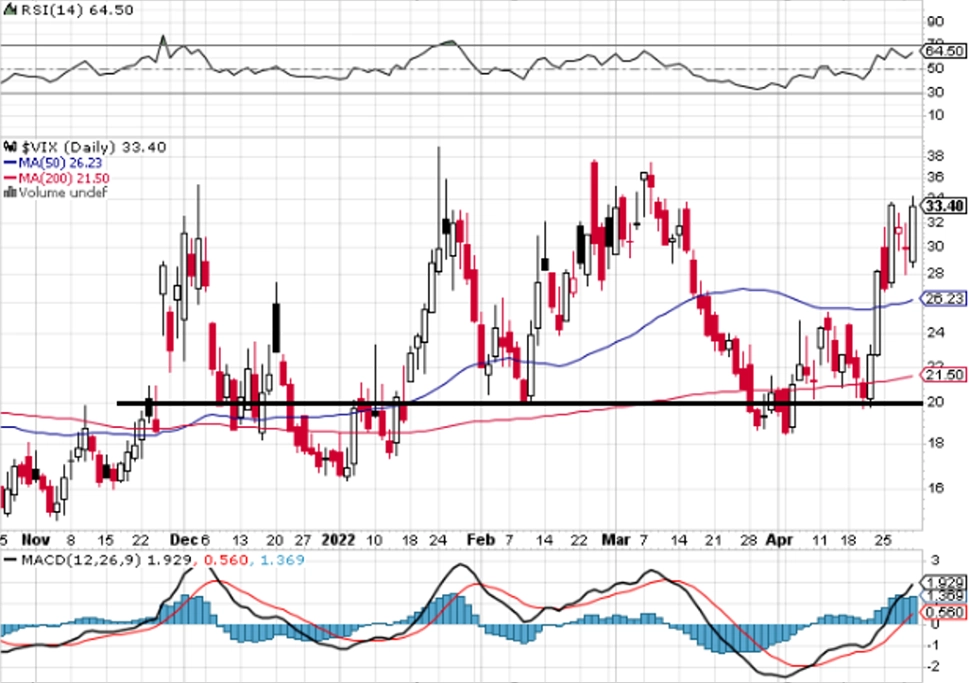This screenshot has height=683, width=970.
Task: Click the Volume undef bar icon
Action: tap(10, 192)
